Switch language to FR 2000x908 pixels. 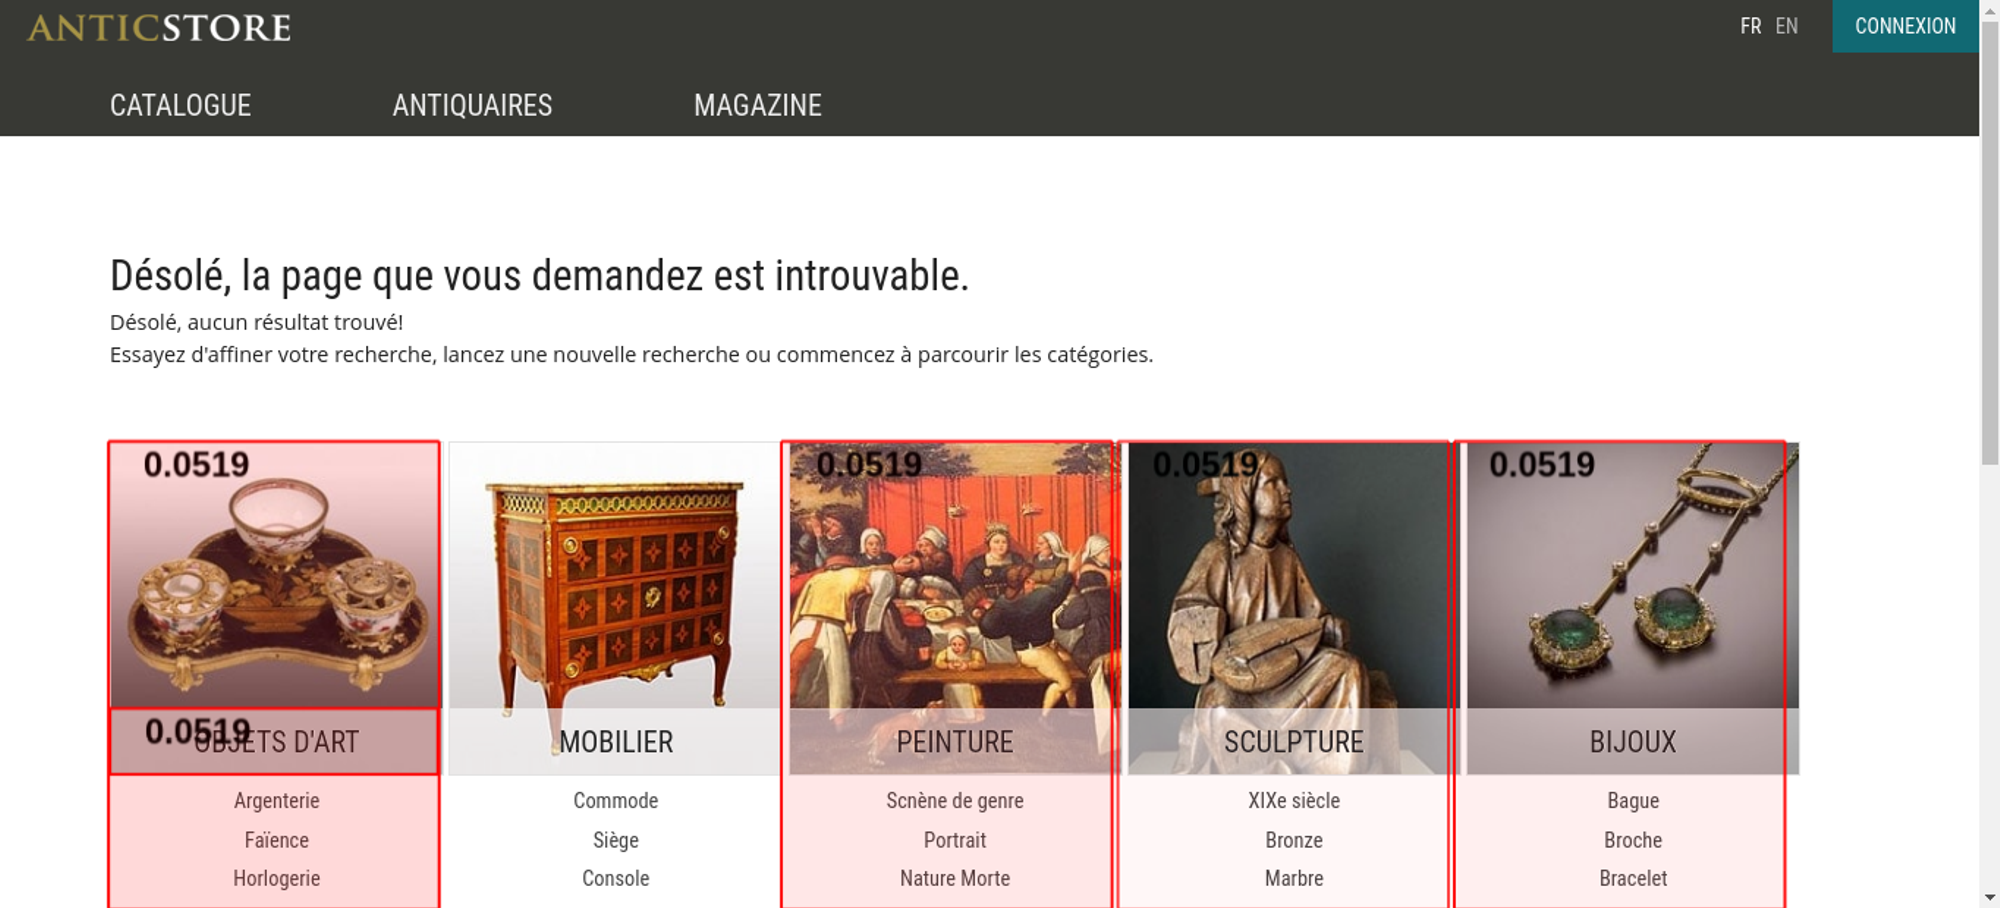(1750, 26)
